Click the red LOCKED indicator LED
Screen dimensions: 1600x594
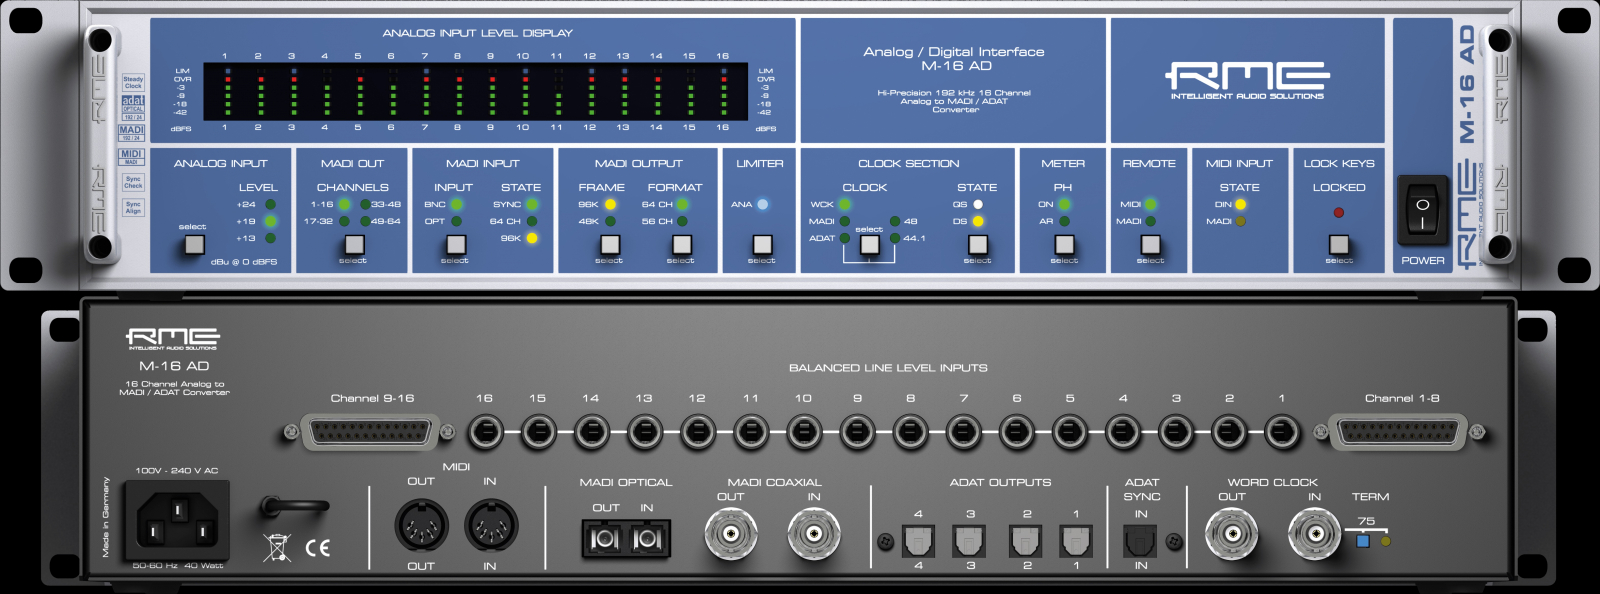coord(1338,212)
